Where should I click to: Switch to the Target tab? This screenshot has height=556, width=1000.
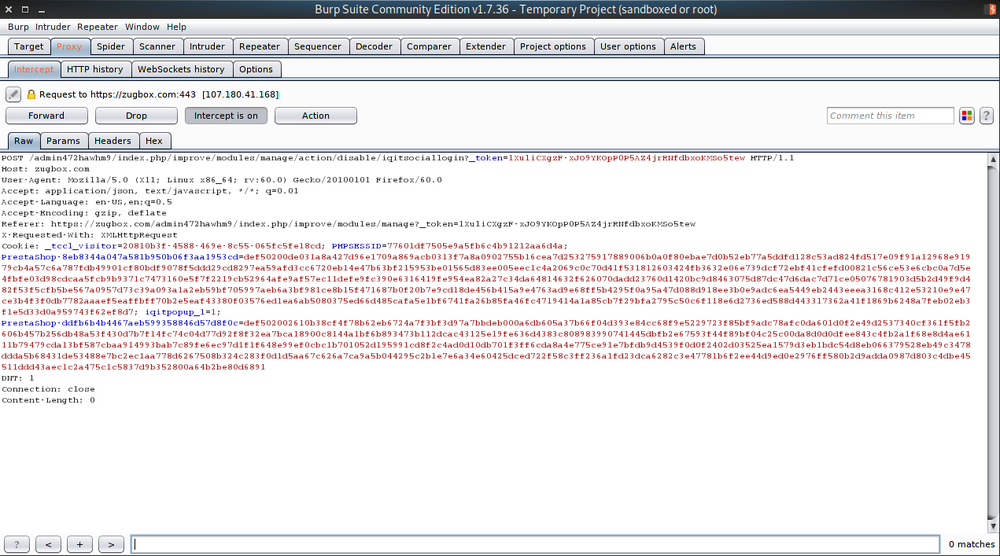coord(29,47)
